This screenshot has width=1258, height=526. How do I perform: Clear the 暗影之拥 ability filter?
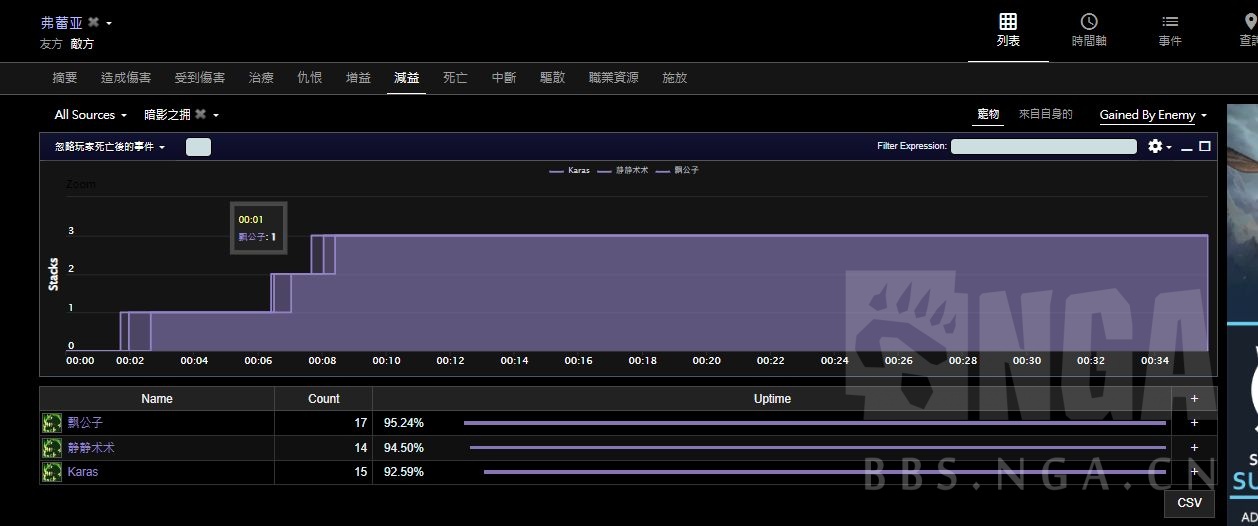point(200,115)
